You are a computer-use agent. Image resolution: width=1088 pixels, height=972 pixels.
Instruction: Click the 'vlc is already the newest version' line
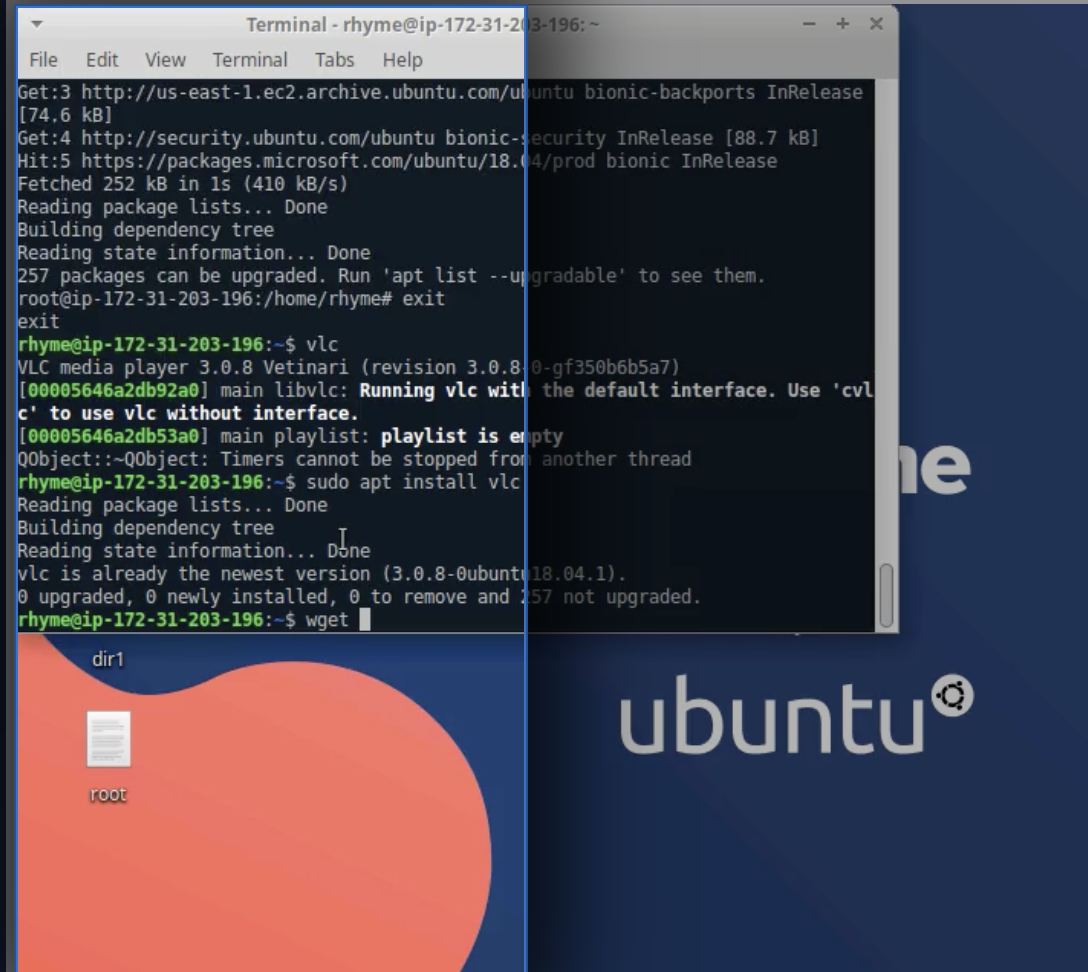322,574
